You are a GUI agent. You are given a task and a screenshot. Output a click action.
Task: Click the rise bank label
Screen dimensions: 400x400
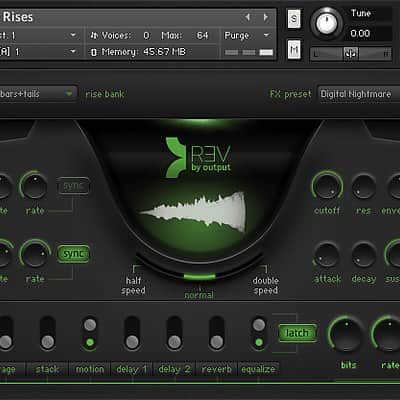(105, 94)
